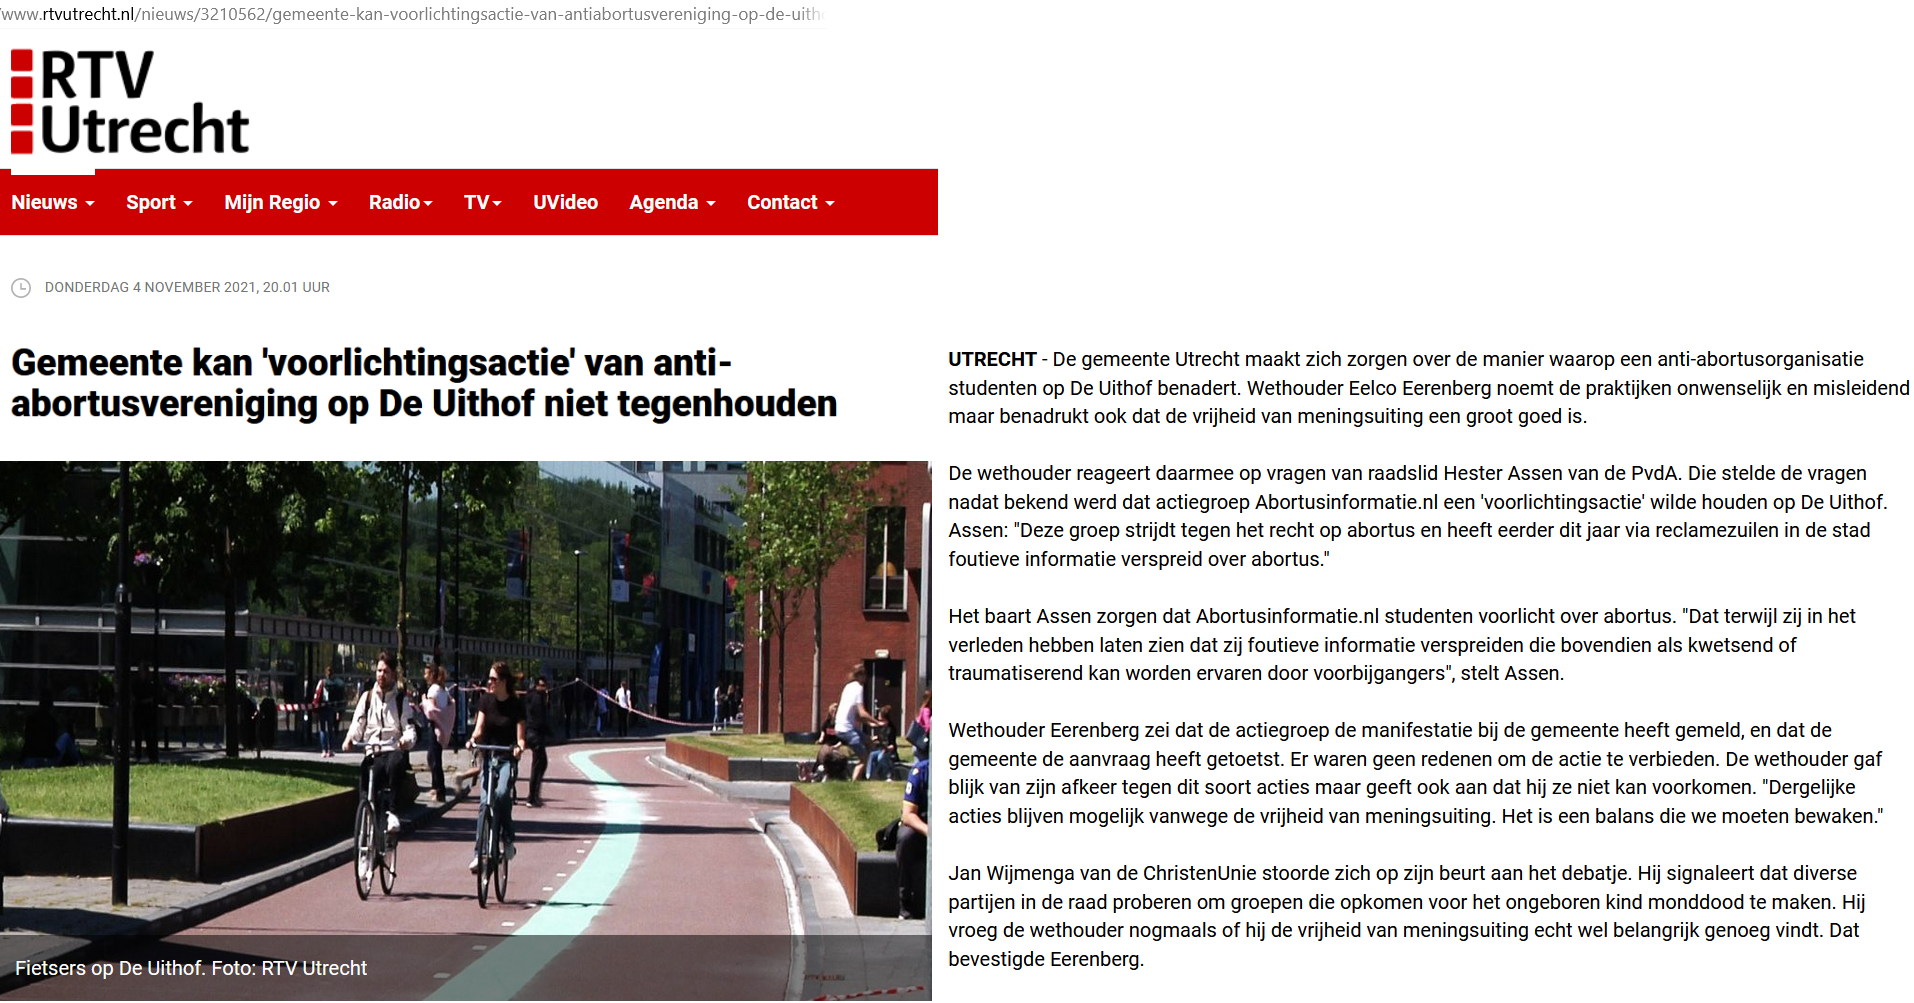The width and height of the screenshot is (1914, 1003).
Task: Click the paragraph starting 'Jan Wijmenga'
Action: (1407, 916)
